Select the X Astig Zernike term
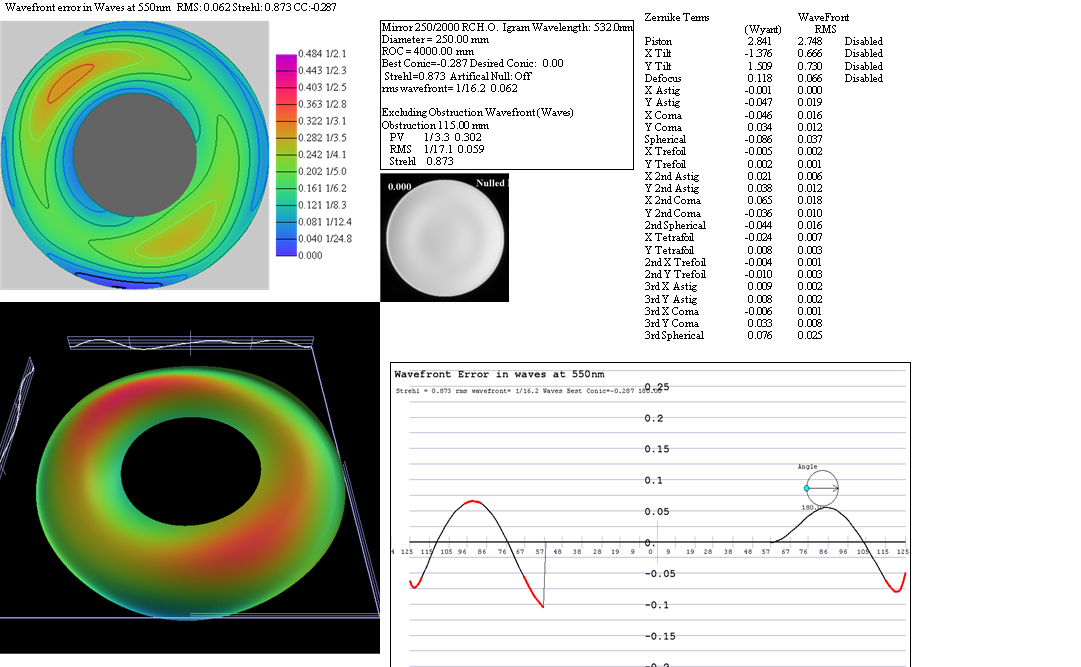 664,90
